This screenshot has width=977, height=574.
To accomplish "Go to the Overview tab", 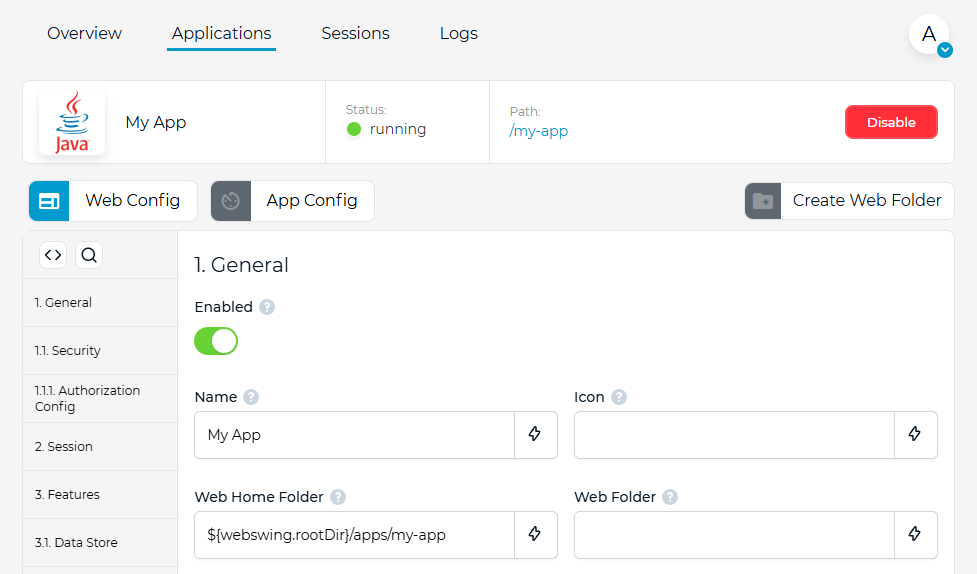I will click(85, 33).
